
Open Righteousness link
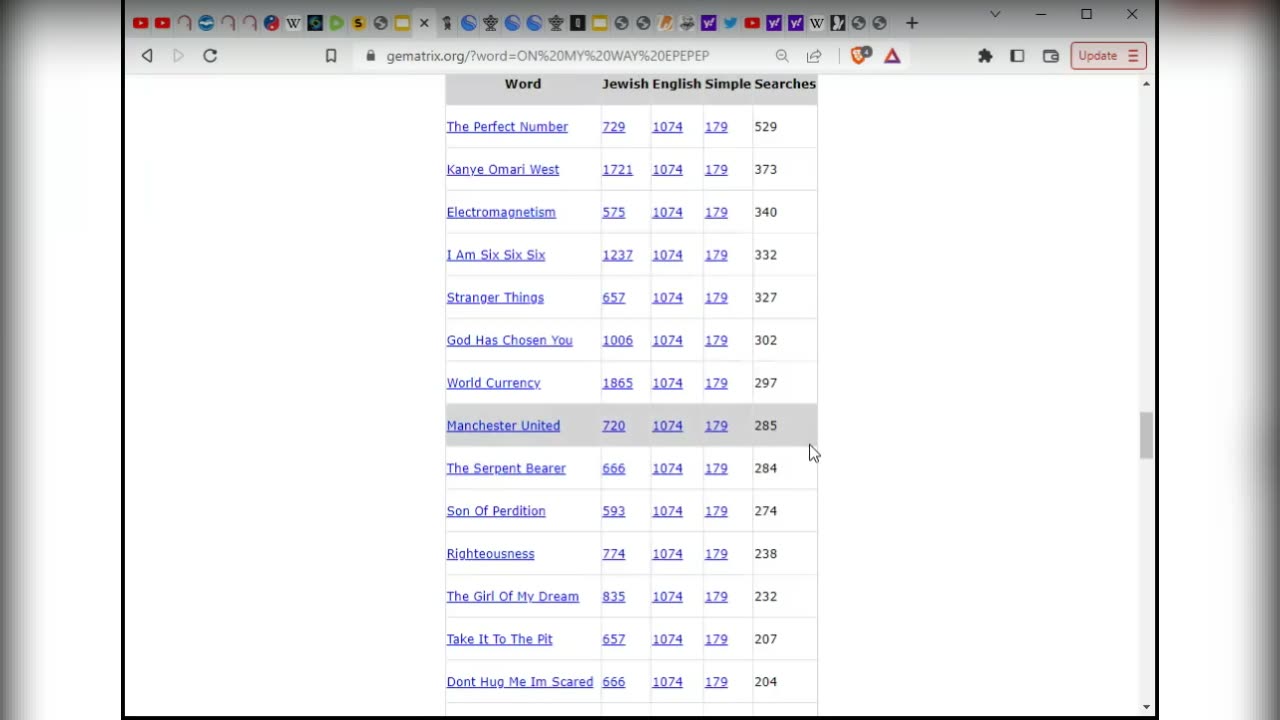(x=490, y=554)
